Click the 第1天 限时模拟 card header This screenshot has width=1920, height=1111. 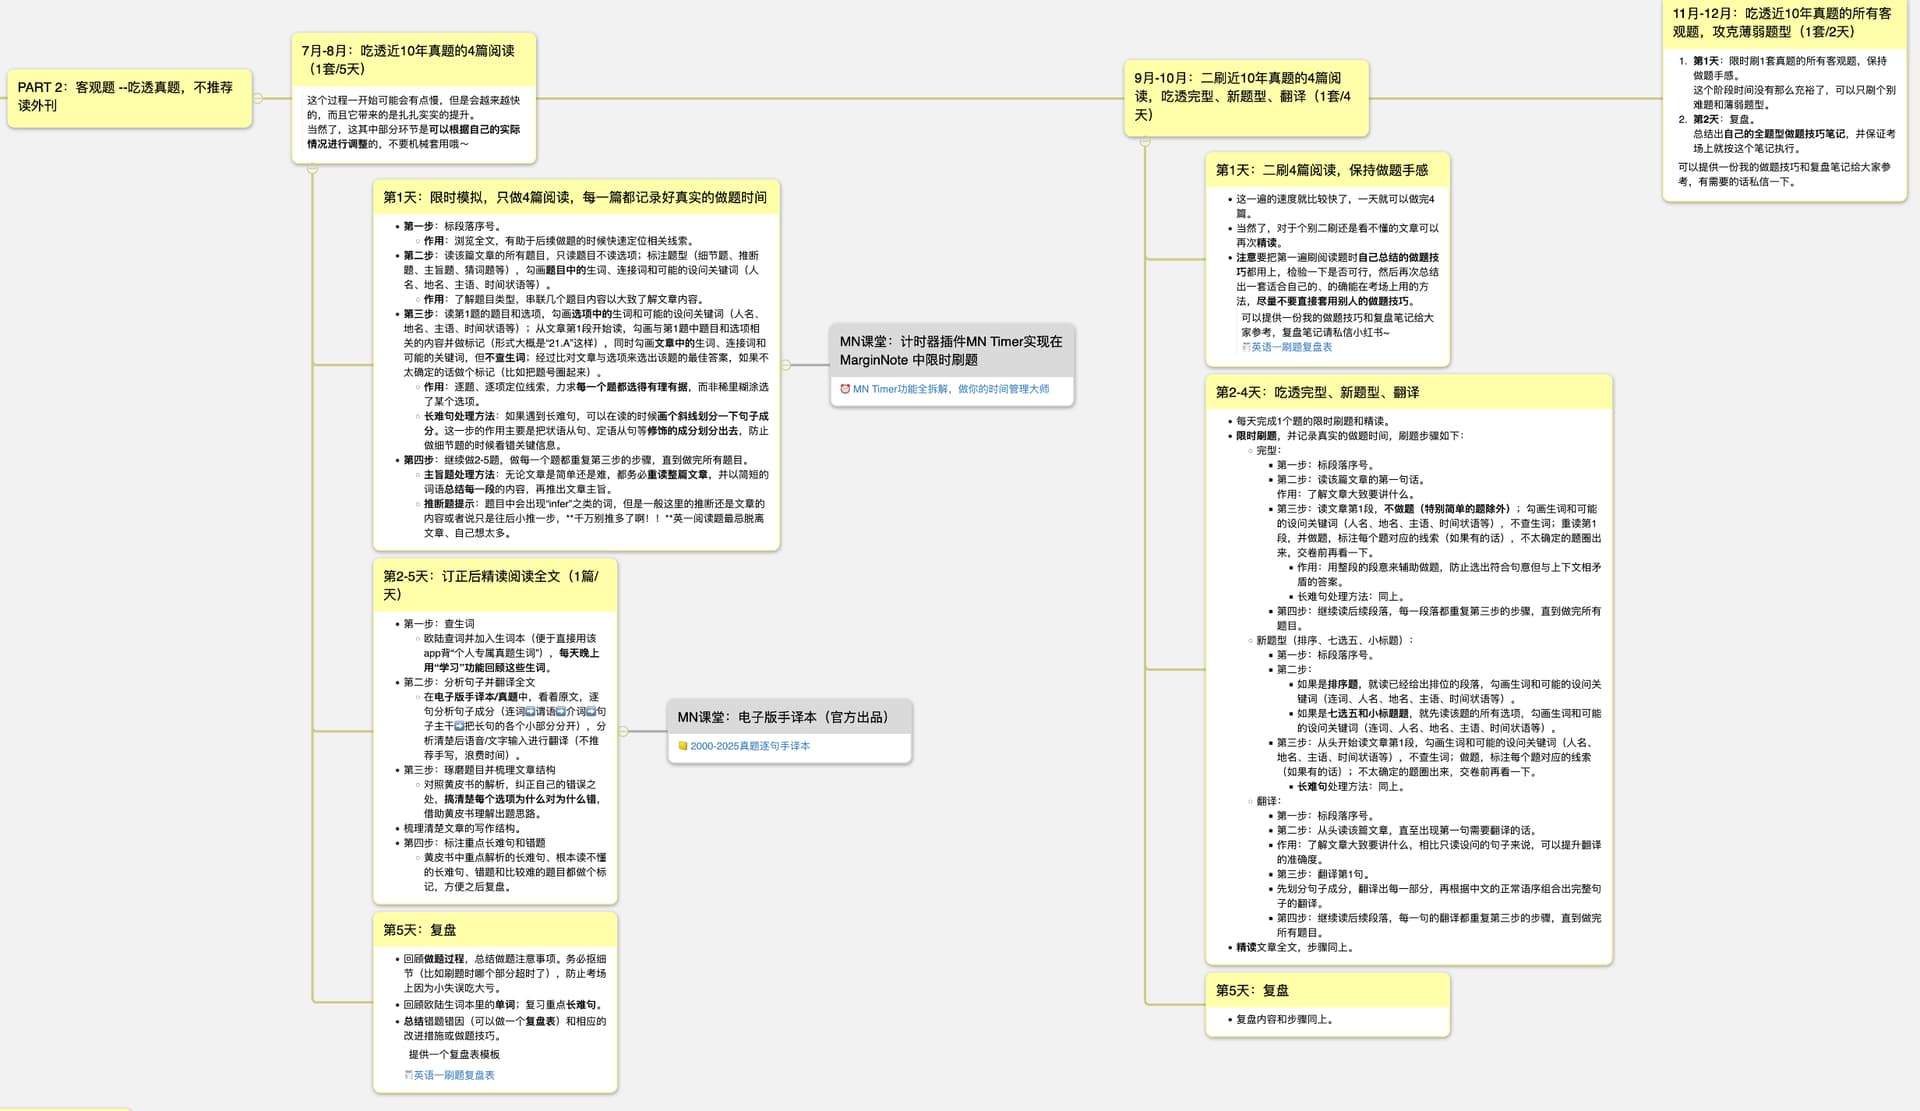point(575,197)
